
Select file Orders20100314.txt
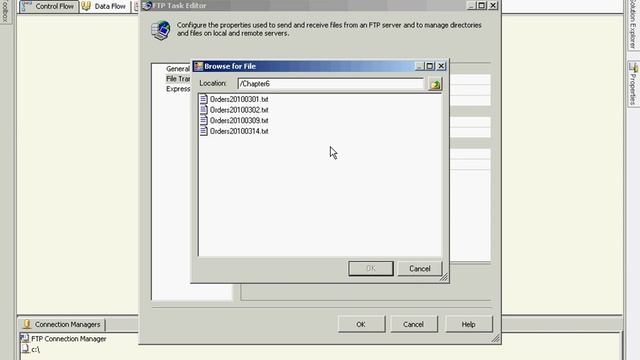pyautogui.click(x=239, y=131)
